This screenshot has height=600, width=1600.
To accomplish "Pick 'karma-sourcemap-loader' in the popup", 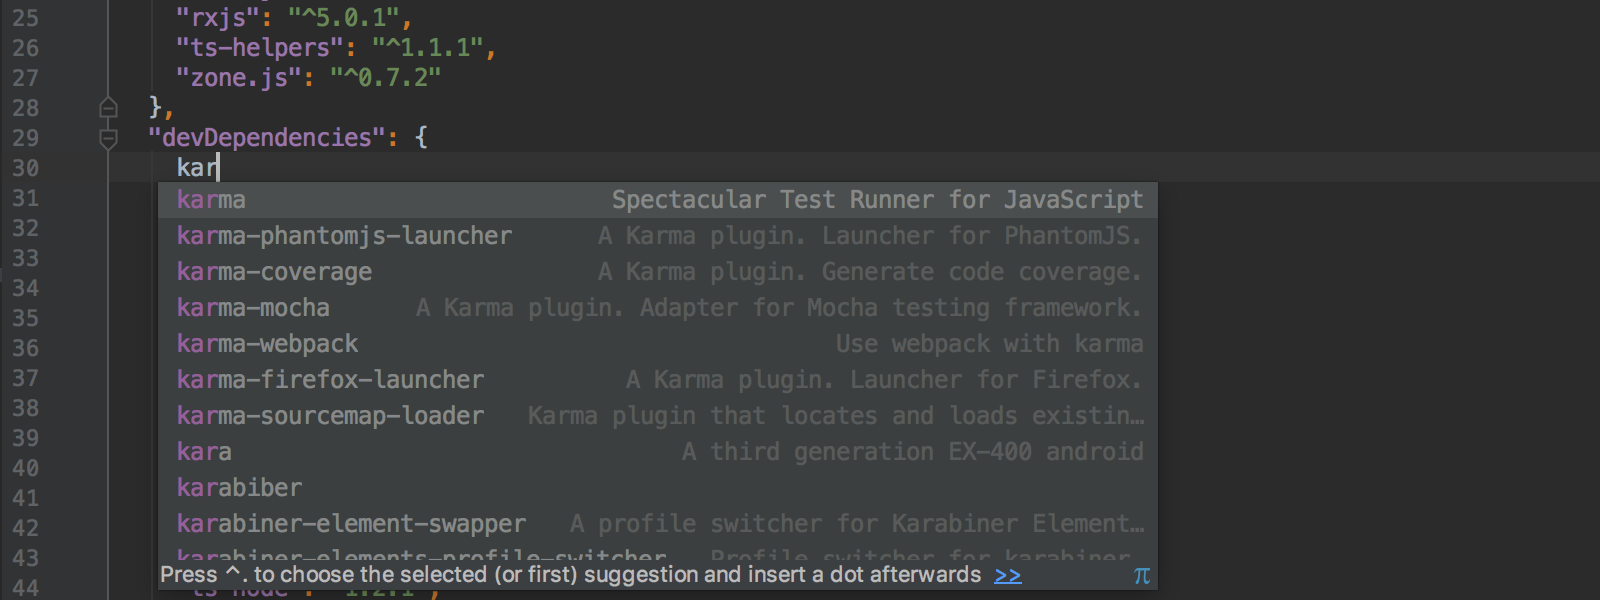I will click(x=658, y=416).
